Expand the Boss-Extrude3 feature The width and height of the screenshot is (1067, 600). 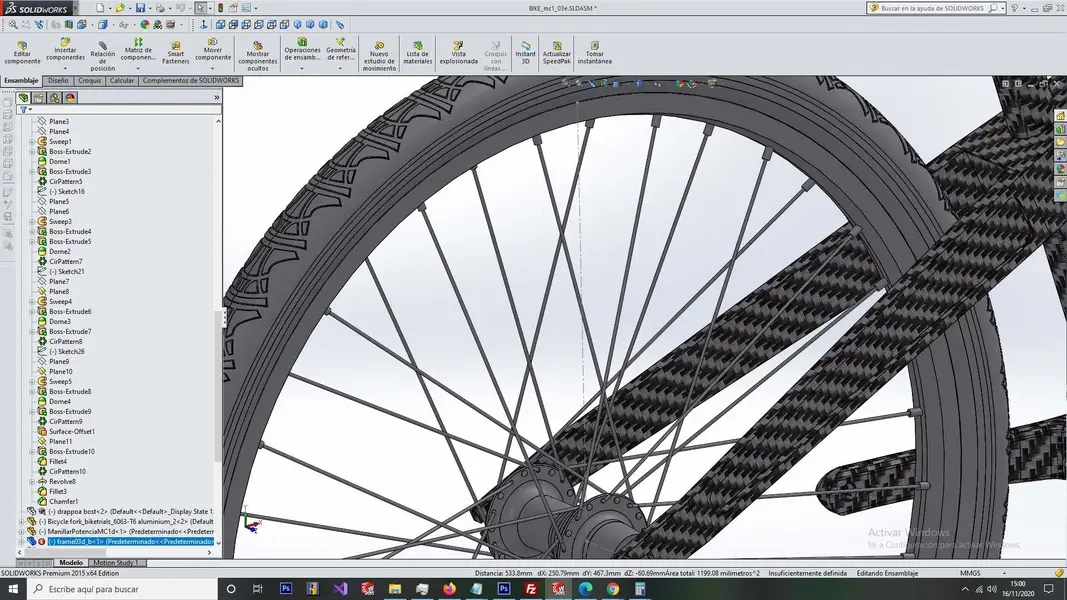tap(32, 171)
